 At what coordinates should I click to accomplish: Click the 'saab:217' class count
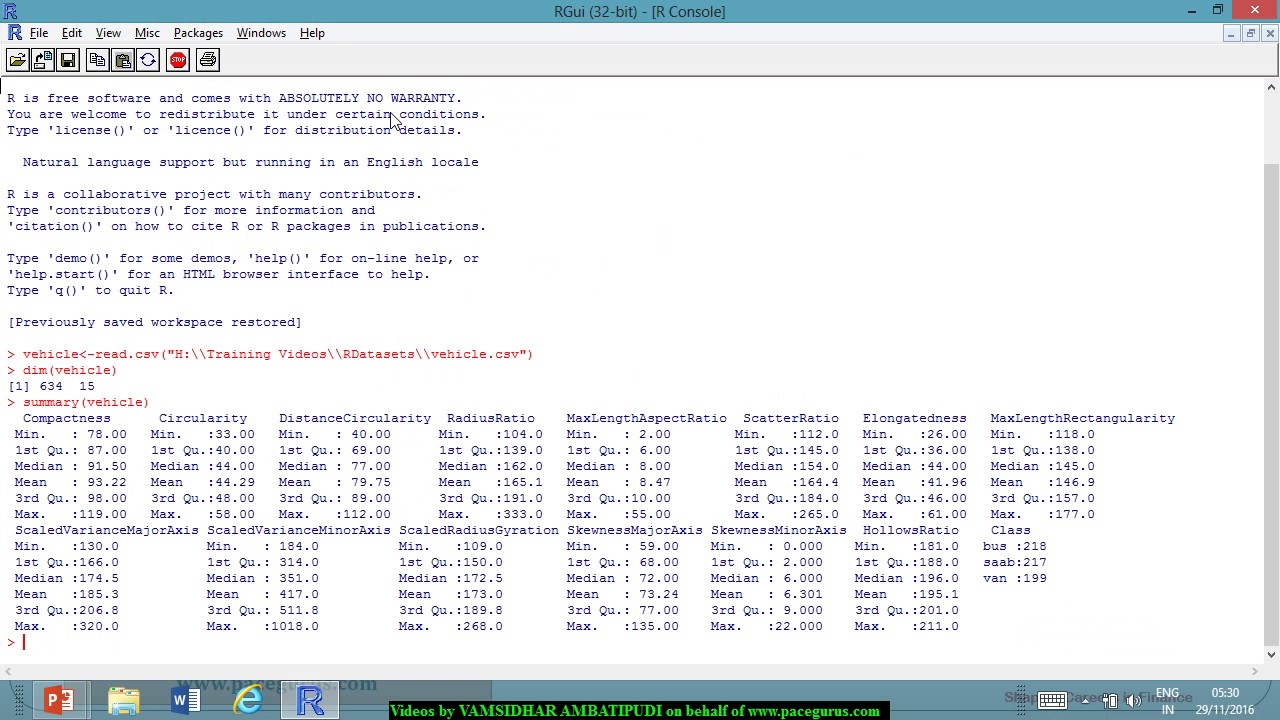coord(1015,562)
